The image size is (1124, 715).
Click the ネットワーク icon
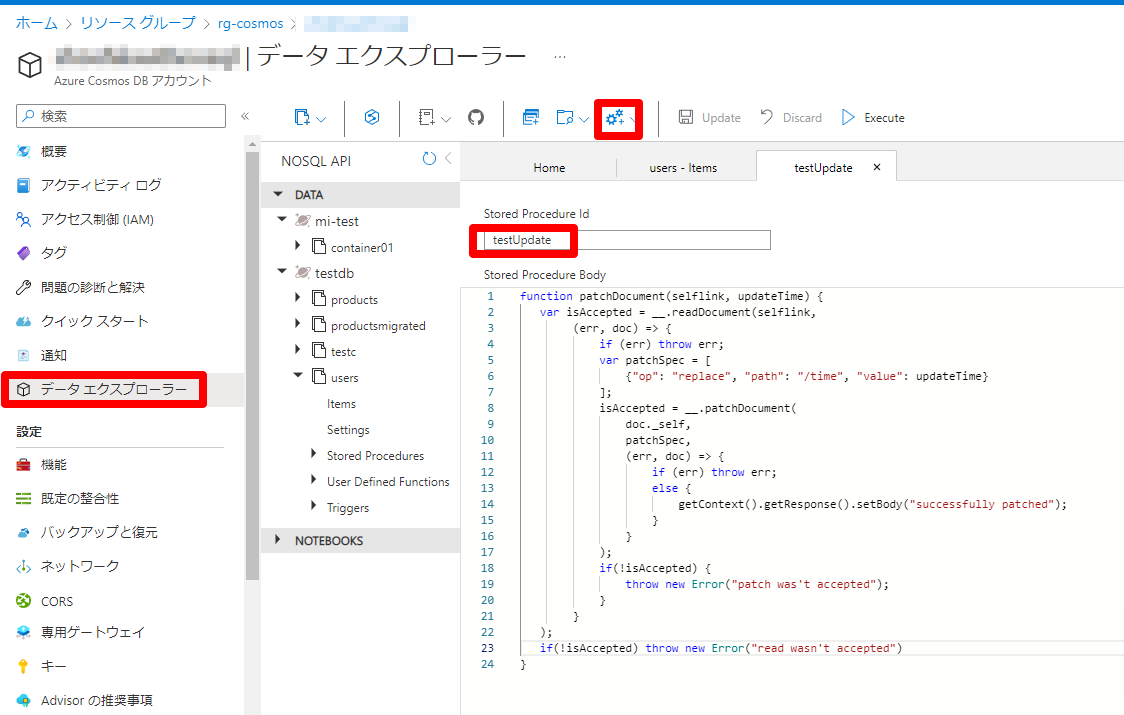pos(23,567)
